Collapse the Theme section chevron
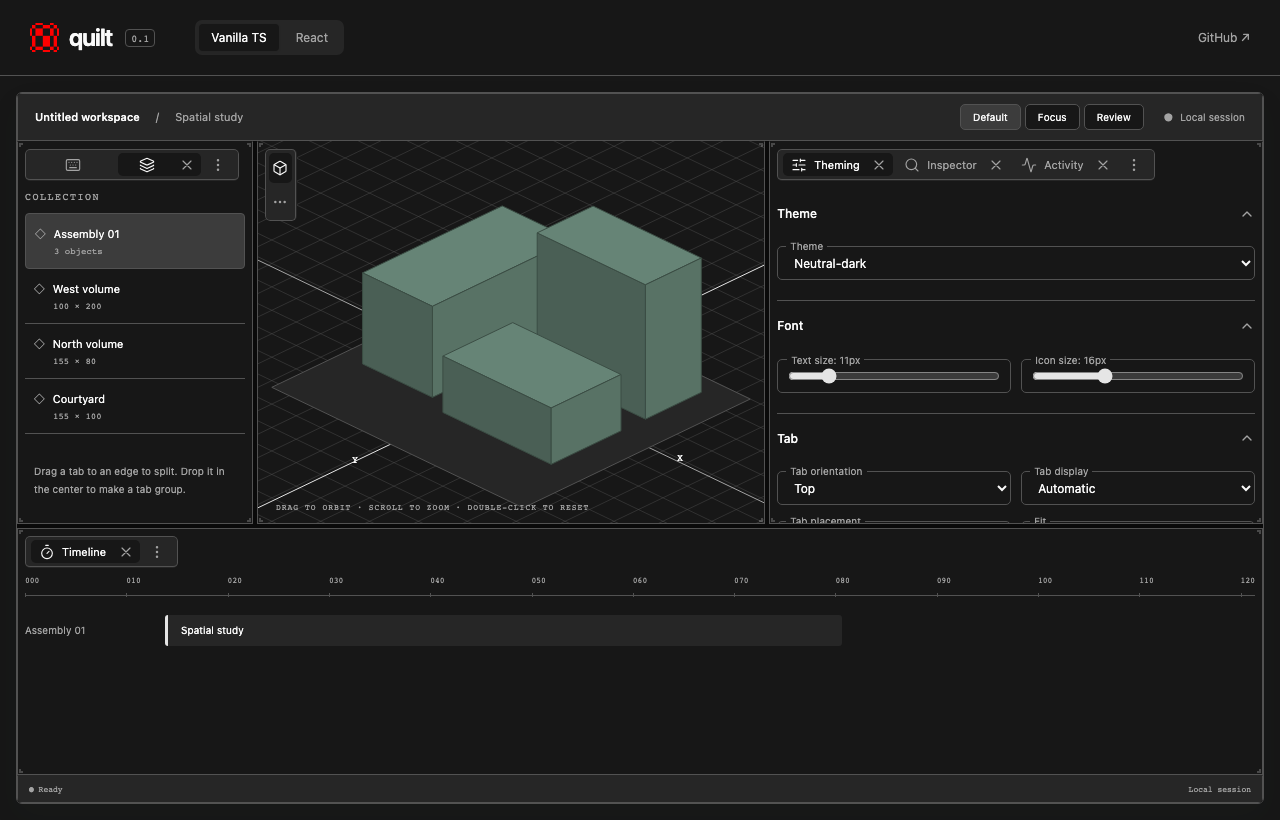1280x820 pixels. (1246, 214)
